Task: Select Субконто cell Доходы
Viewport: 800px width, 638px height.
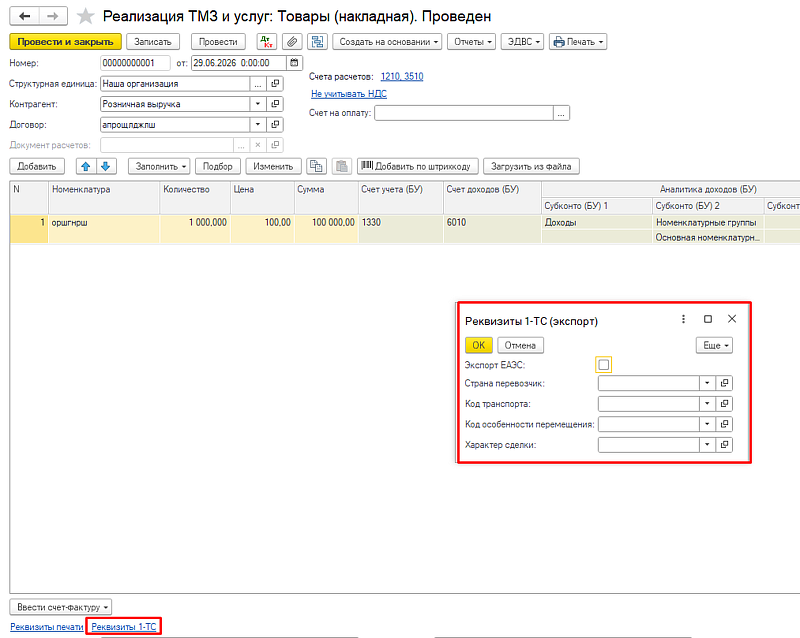Action: tap(597, 223)
